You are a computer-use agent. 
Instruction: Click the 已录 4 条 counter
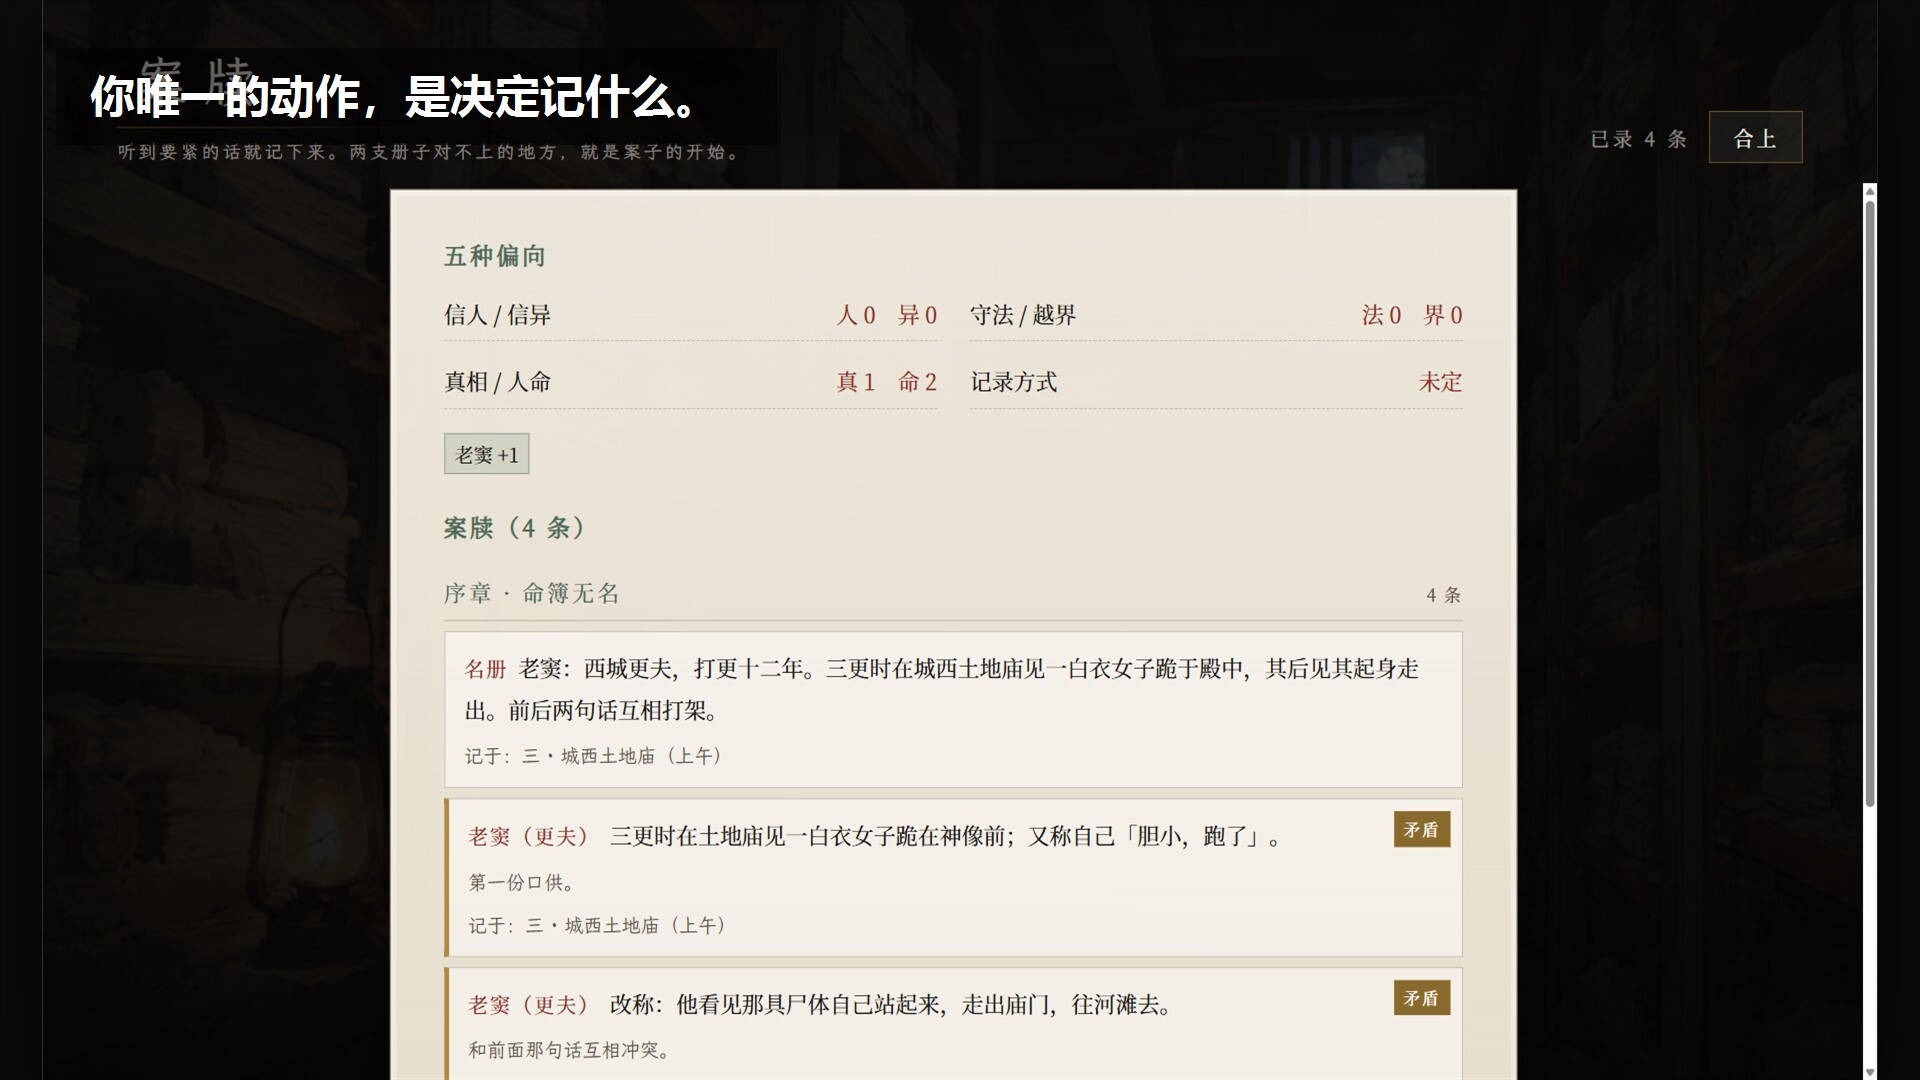pos(1639,139)
